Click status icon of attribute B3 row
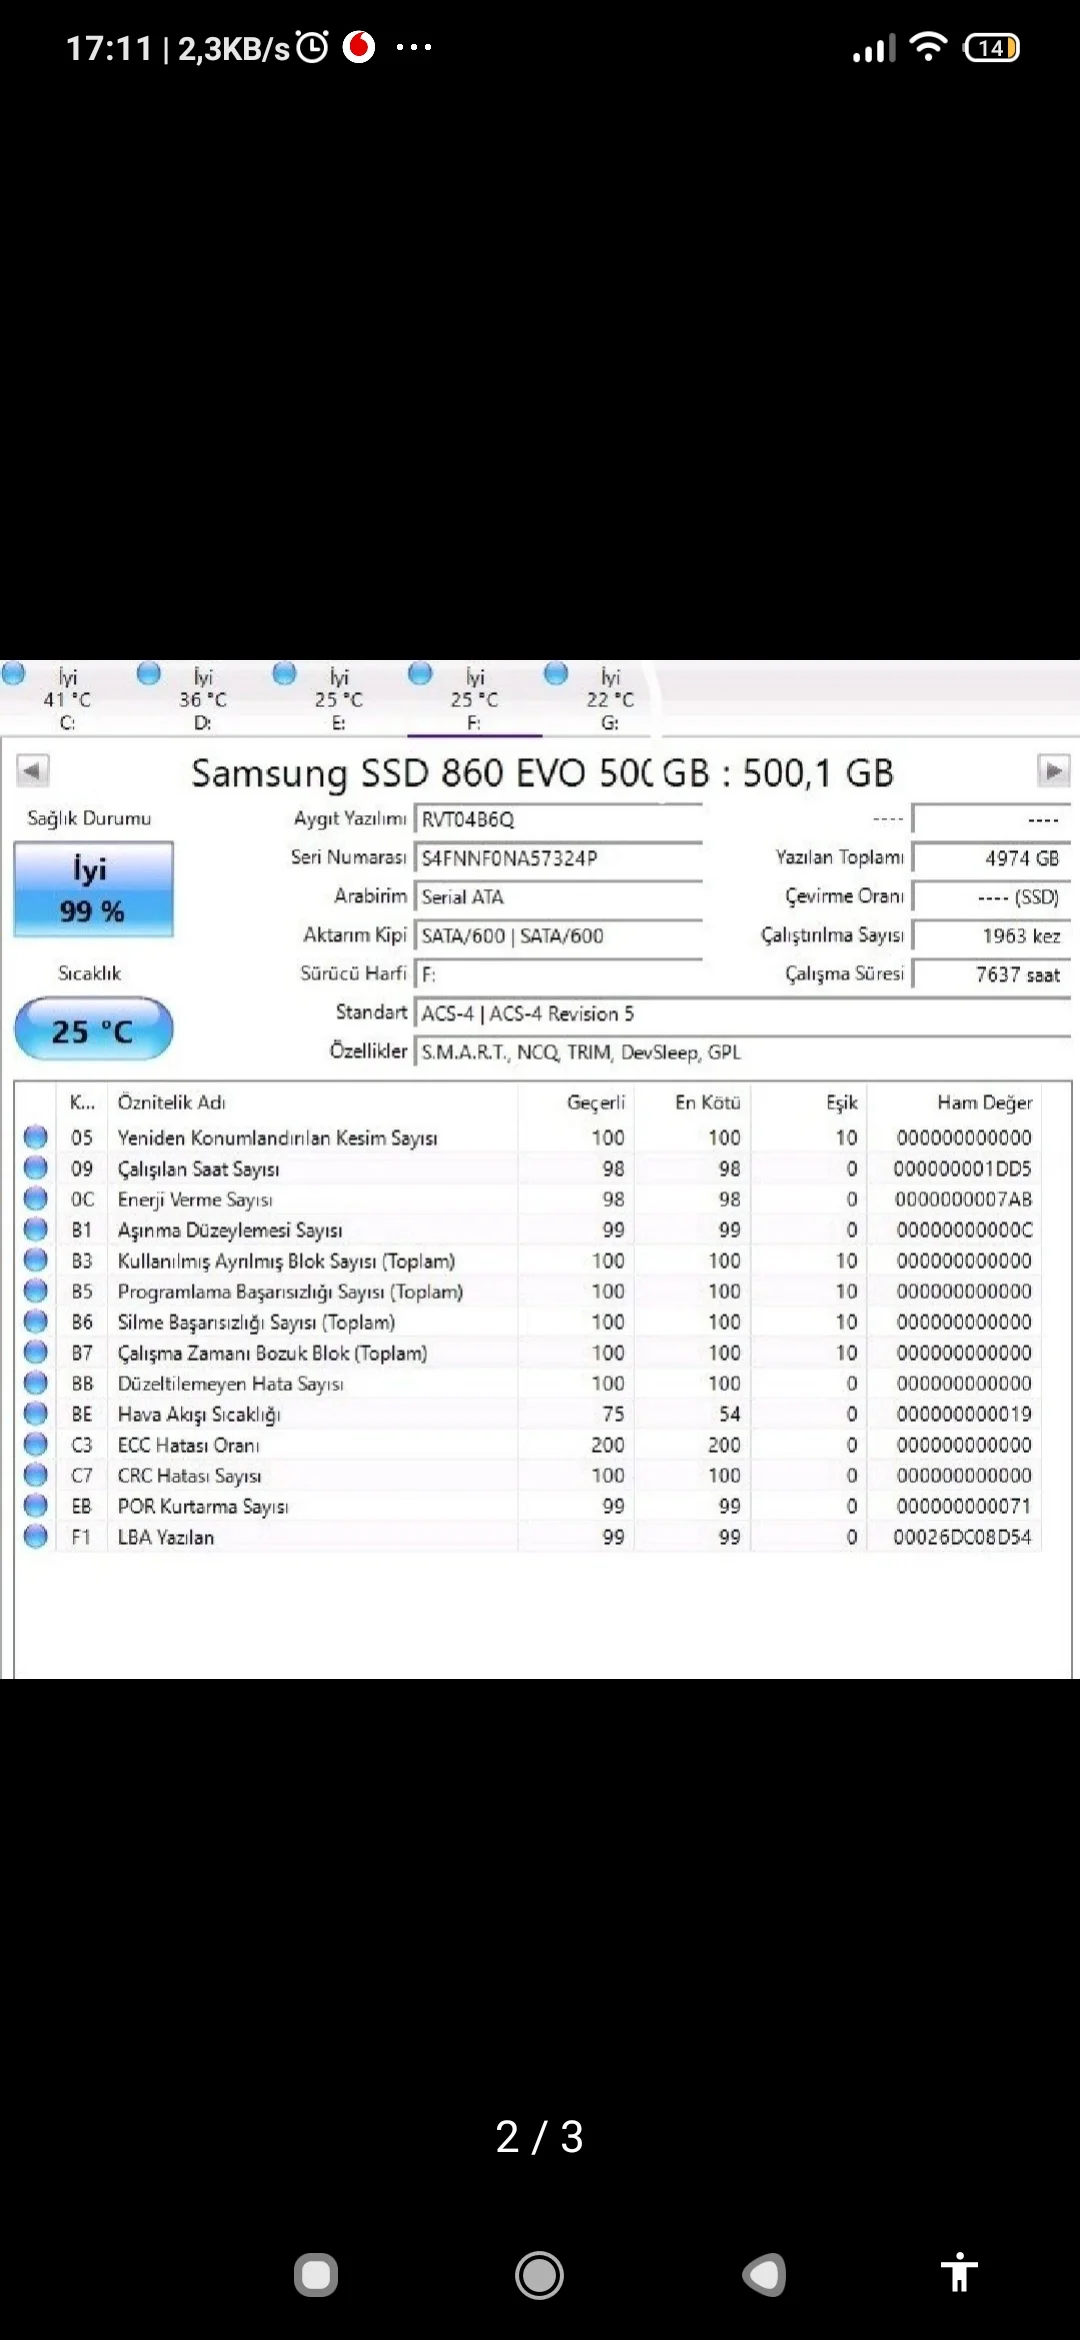This screenshot has height=2340, width=1080. [36, 1260]
